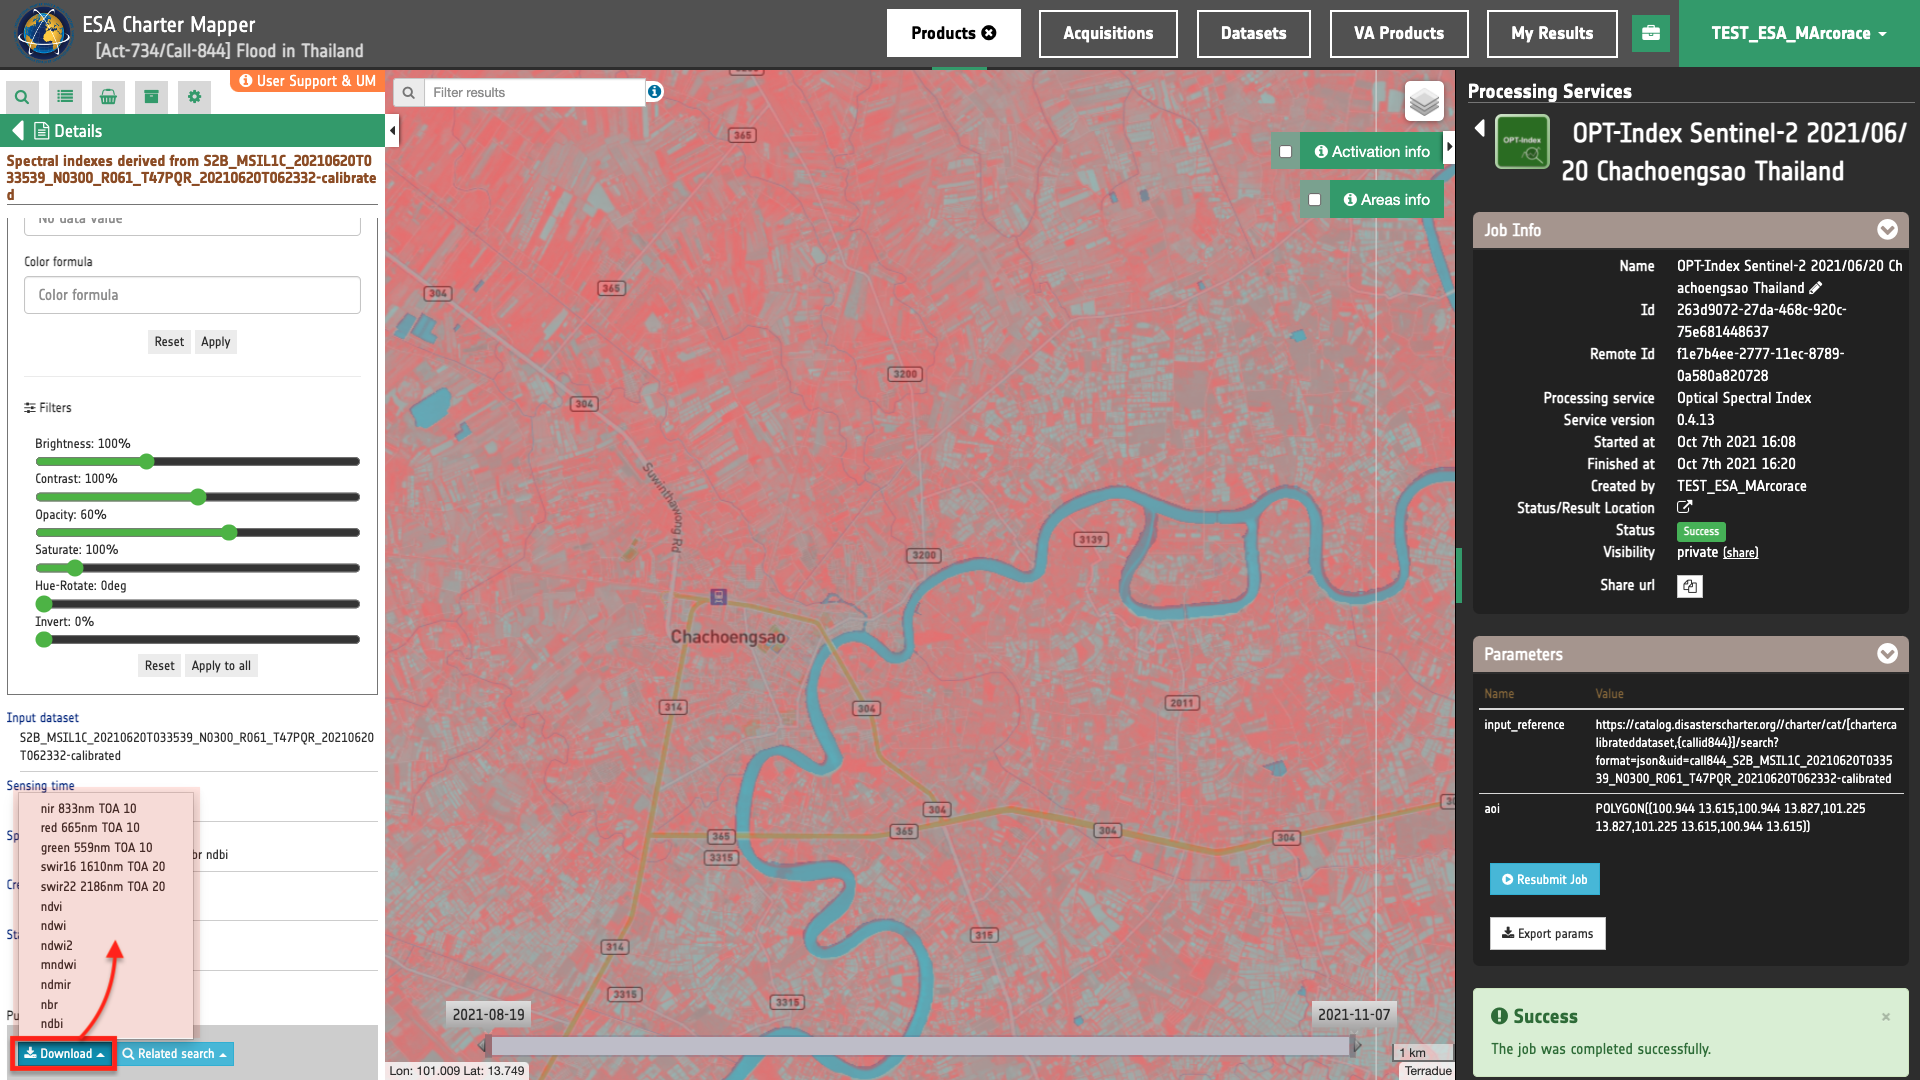Download the nbr index

(x=49, y=1005)
